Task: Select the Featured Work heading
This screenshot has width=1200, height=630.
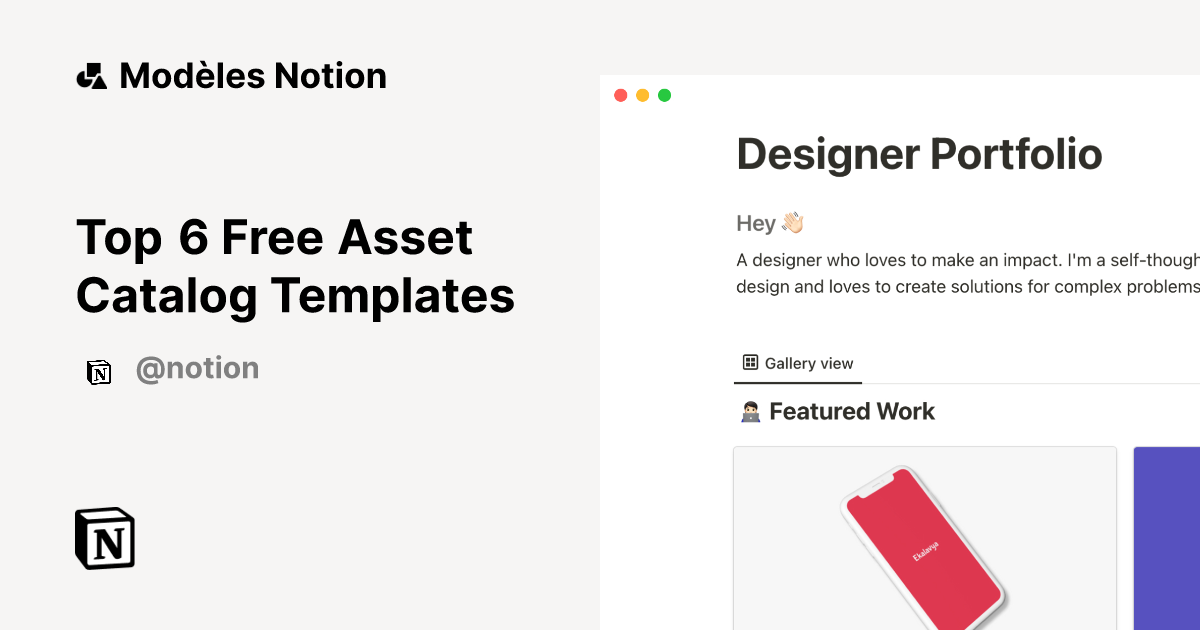Action: (x=852, y=412)
